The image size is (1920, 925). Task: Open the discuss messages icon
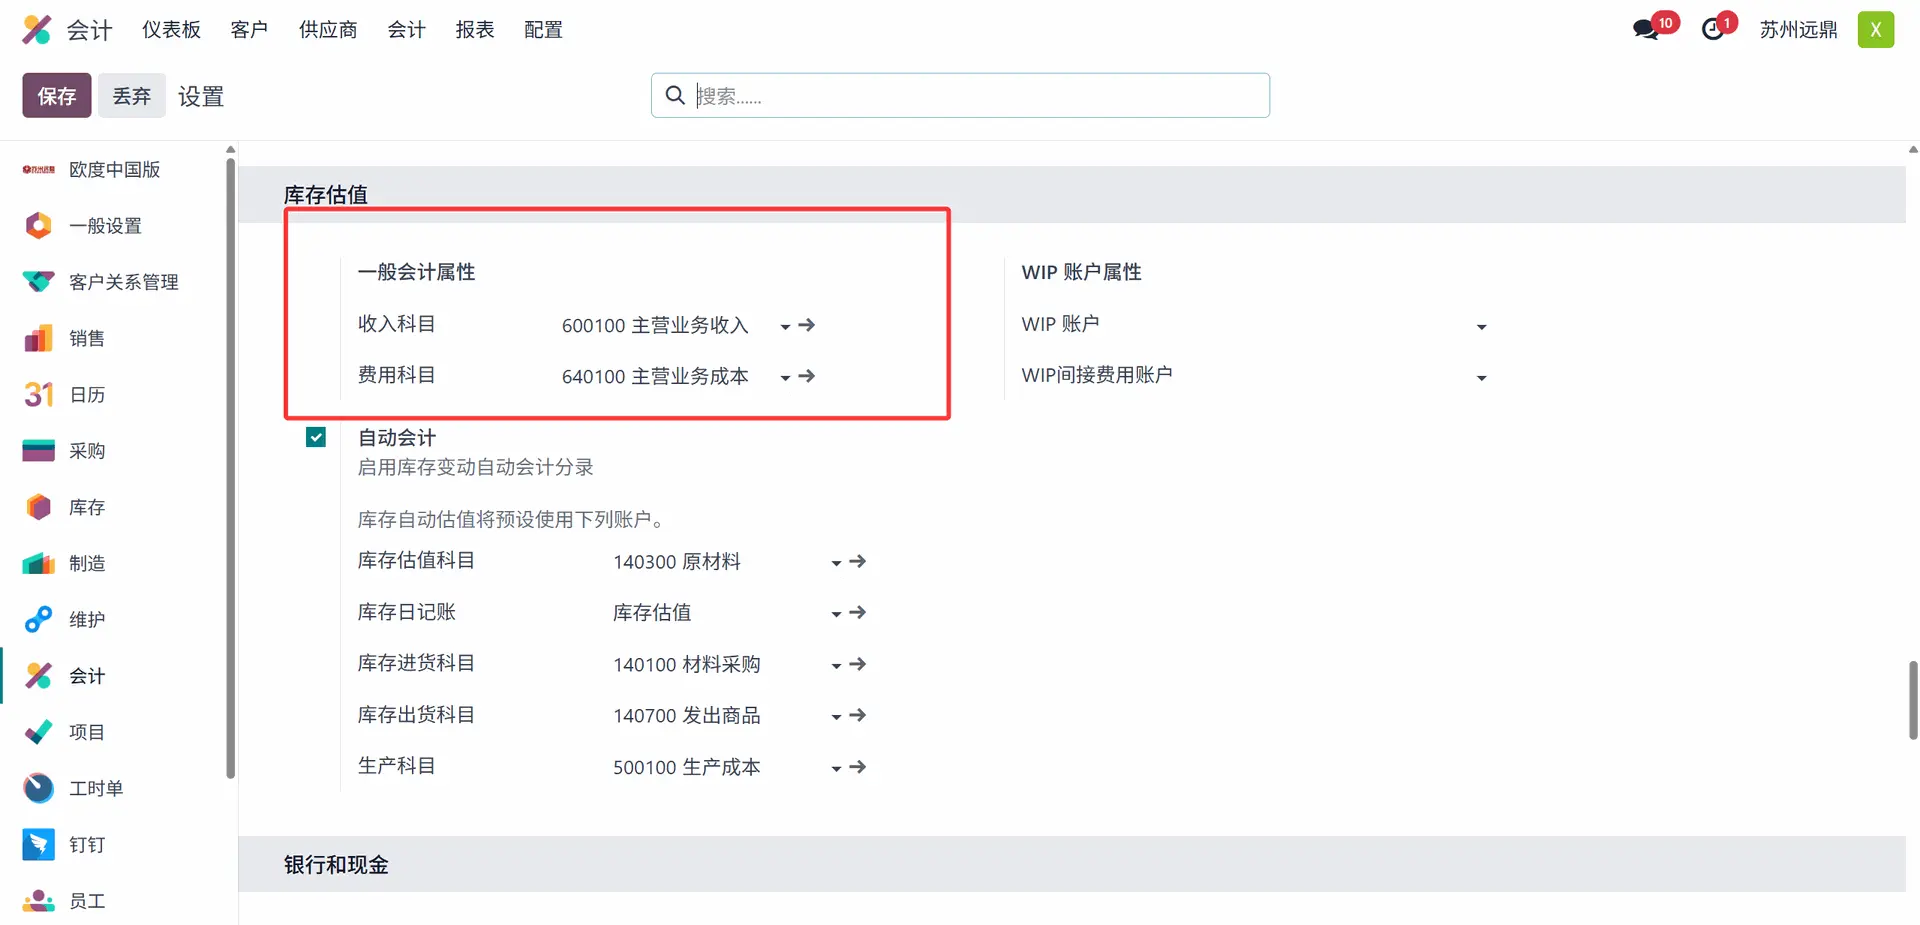point(1646,29)
